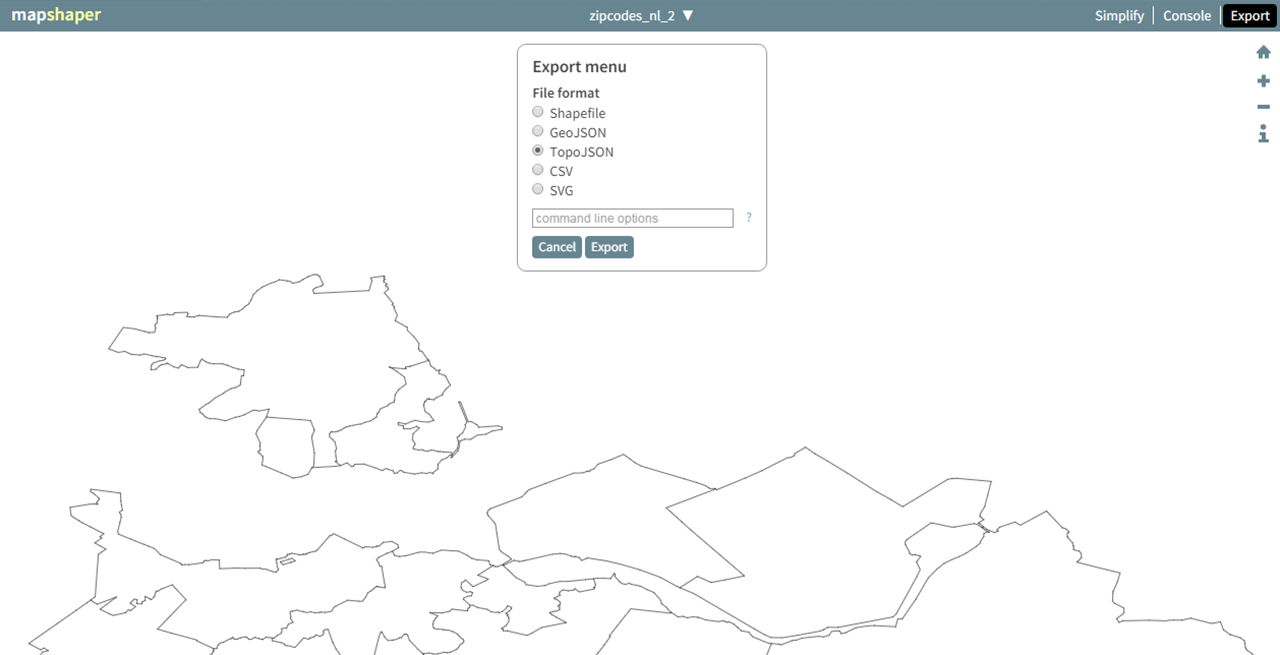Choose the CSV format radio button

538,170
